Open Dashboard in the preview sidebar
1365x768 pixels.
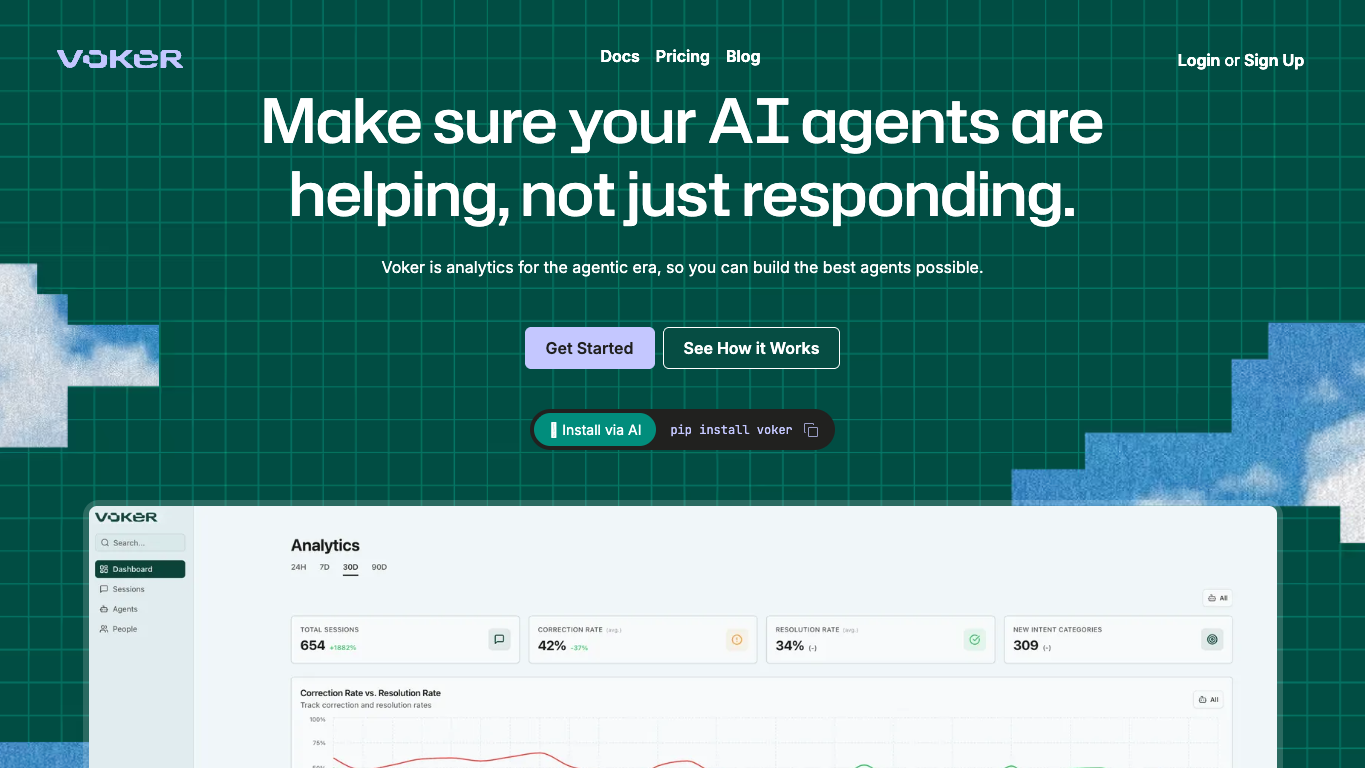point(140,569)
